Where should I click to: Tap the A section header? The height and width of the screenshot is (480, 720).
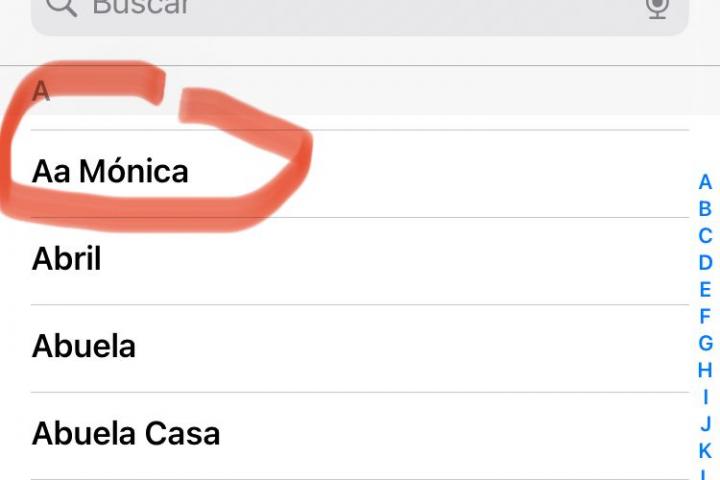tap(41, 92)
